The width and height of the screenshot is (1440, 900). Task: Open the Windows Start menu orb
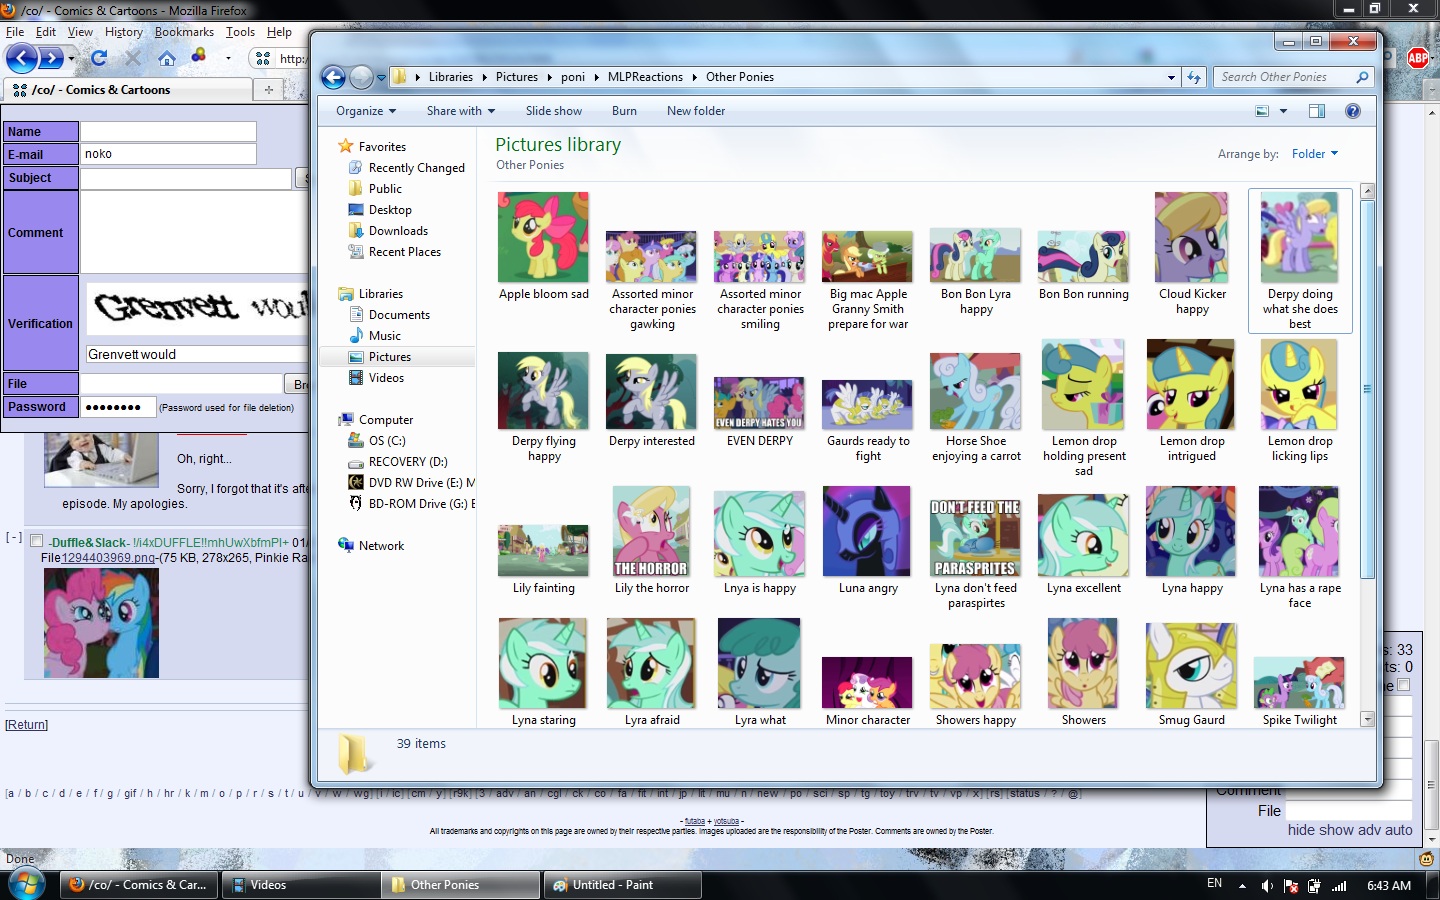26,884
